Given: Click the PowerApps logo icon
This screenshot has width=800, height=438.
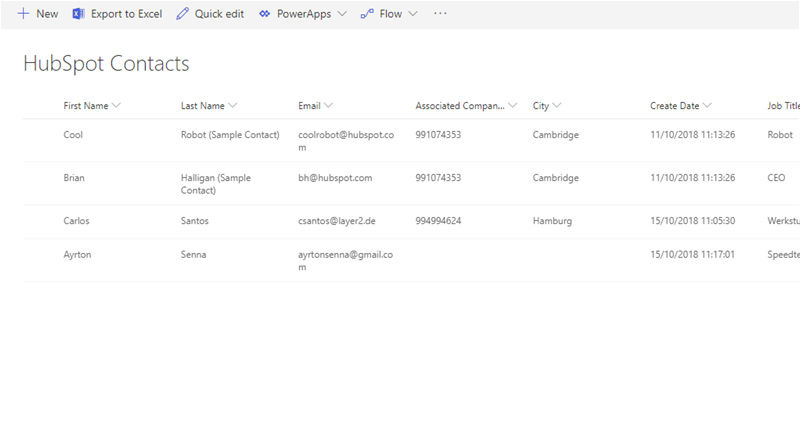Looking at the screenshot, I should 264,14.
